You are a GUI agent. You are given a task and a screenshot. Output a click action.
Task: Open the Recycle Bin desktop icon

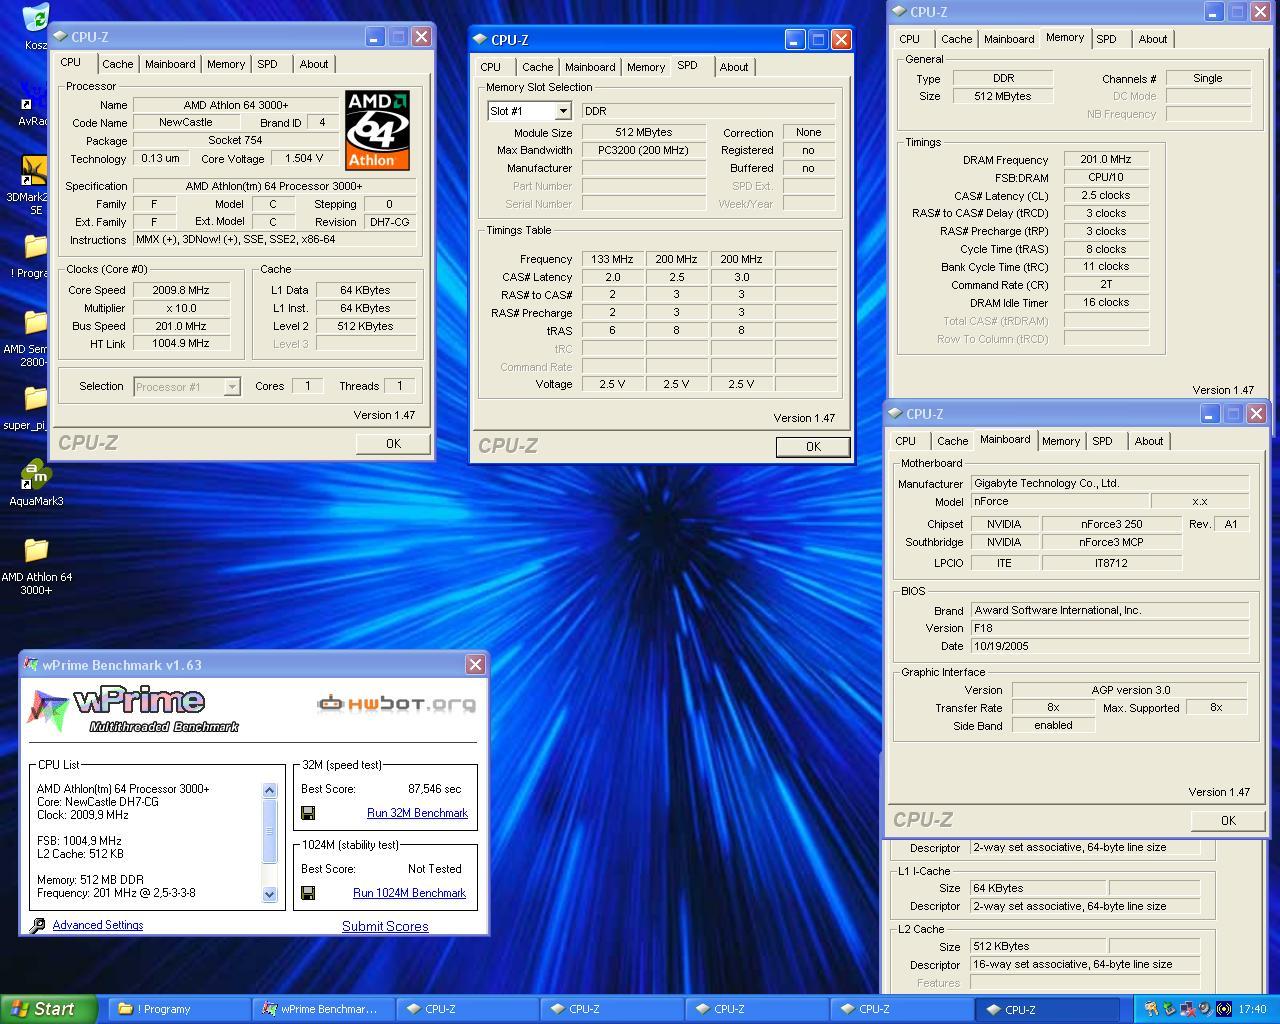35,18
